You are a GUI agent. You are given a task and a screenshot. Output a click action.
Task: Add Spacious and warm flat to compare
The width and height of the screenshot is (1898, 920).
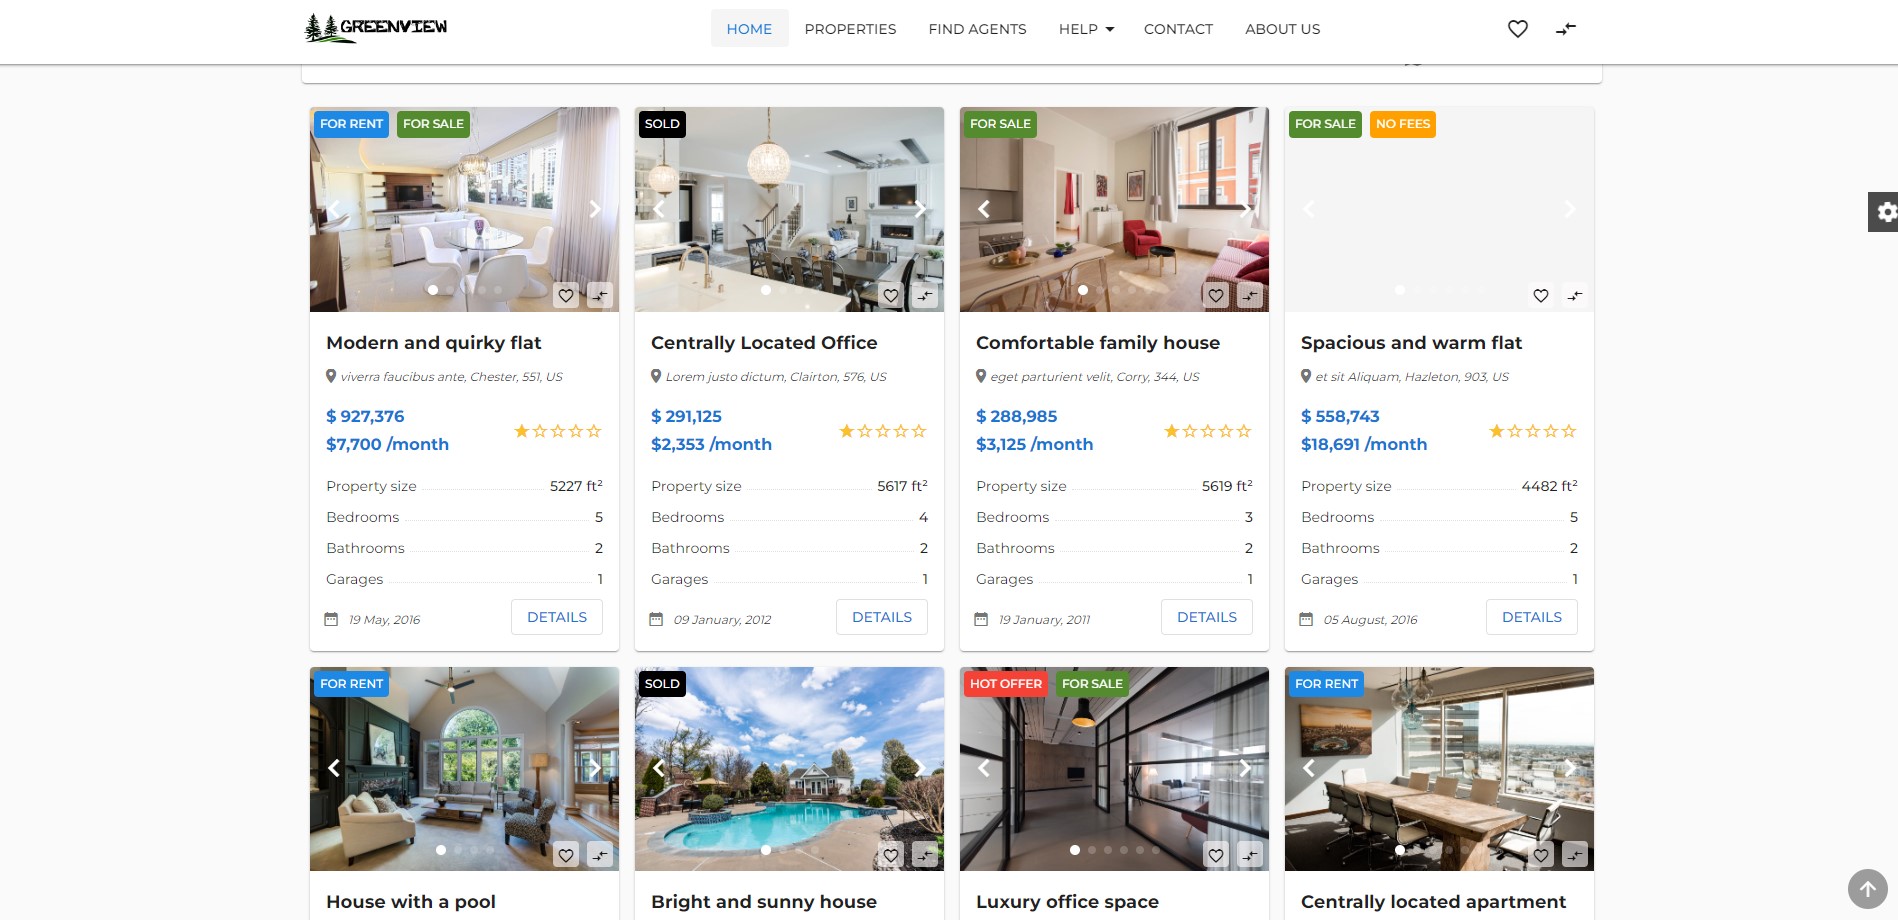pyautogui.click(x=1574, y=295)
